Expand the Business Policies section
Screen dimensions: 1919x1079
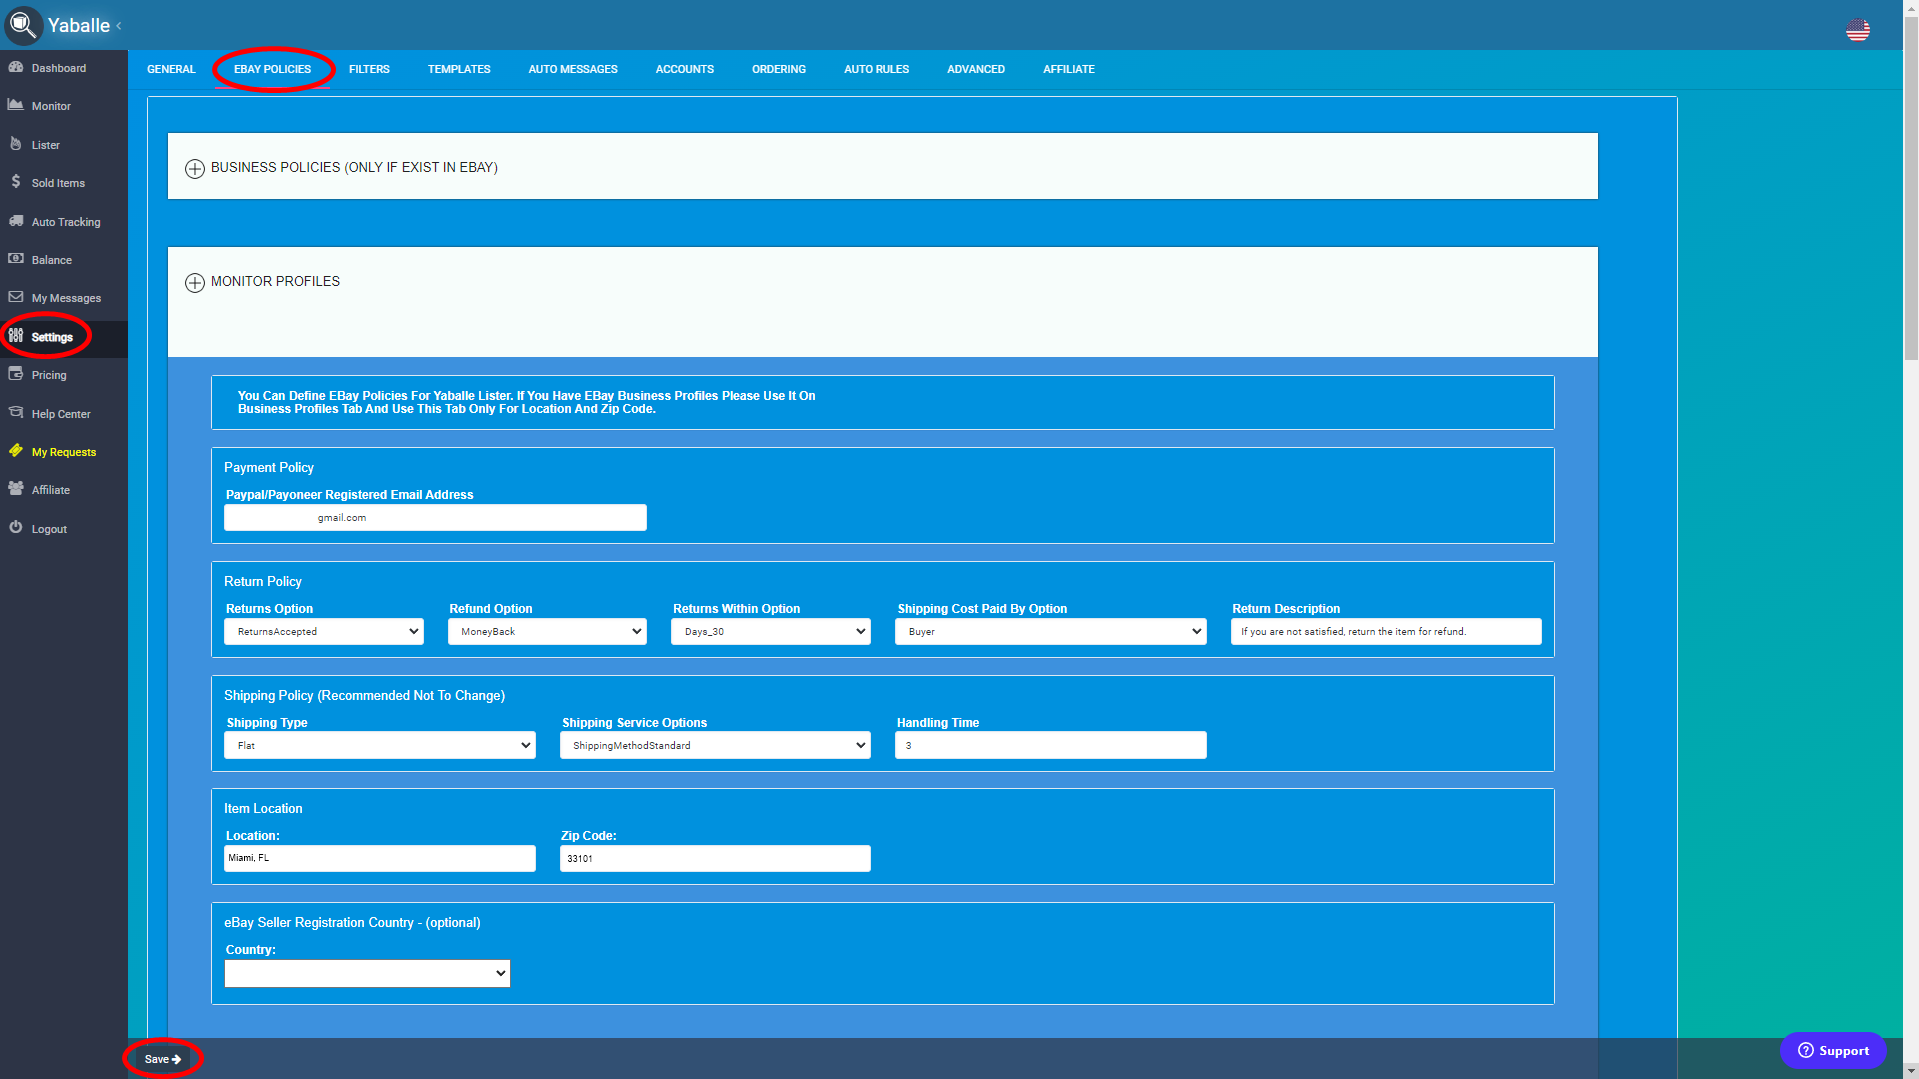point(195,169)
